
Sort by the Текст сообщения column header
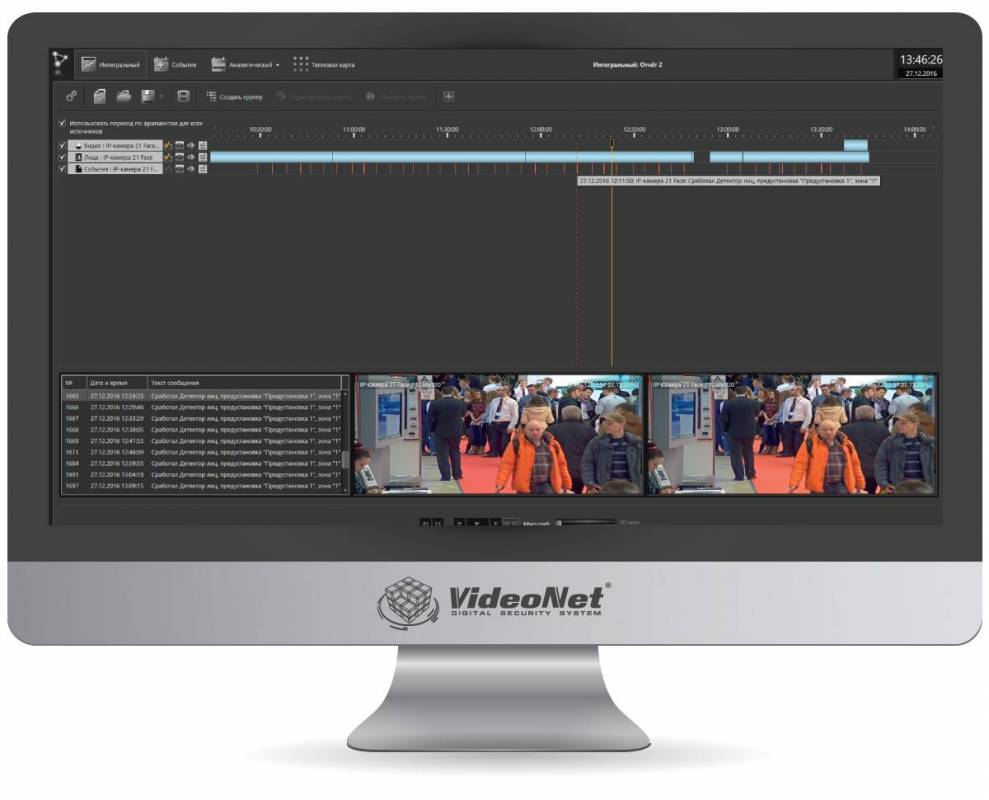click(245, 382)
